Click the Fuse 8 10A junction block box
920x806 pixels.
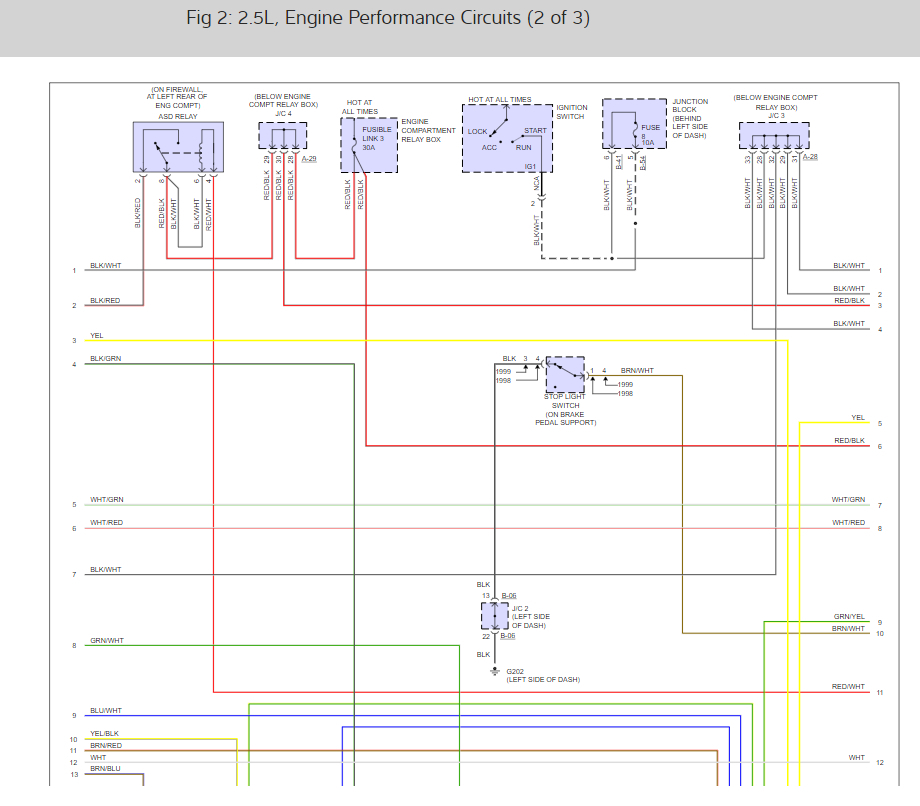[634, 124]
